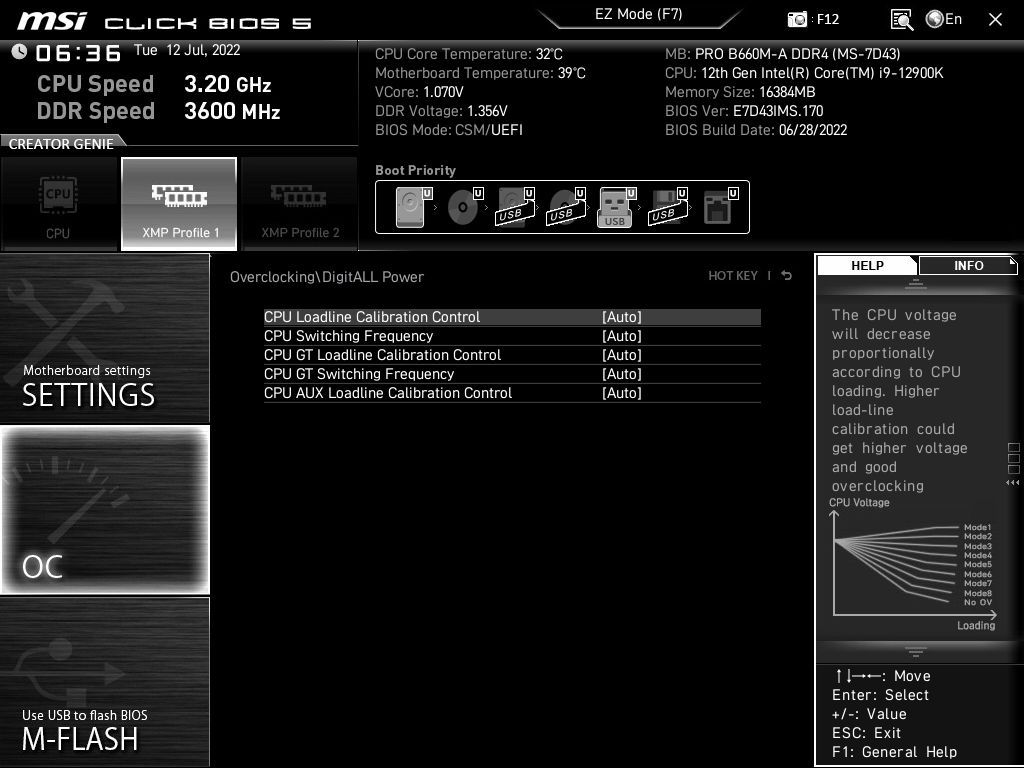Open the BIOS search magnifier icon
The height and width of the screenshot is (768, 1024).
tap(902, 20)
